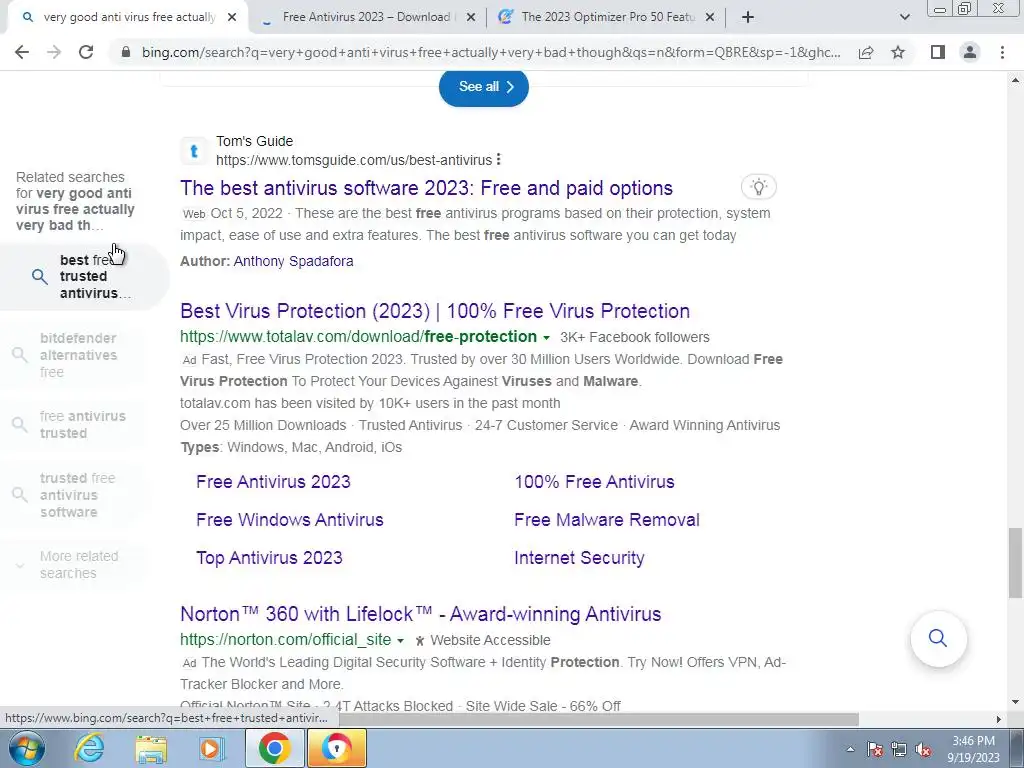Click the Website Accessible label
The image size is (1024, 768).
click(490, 641)
